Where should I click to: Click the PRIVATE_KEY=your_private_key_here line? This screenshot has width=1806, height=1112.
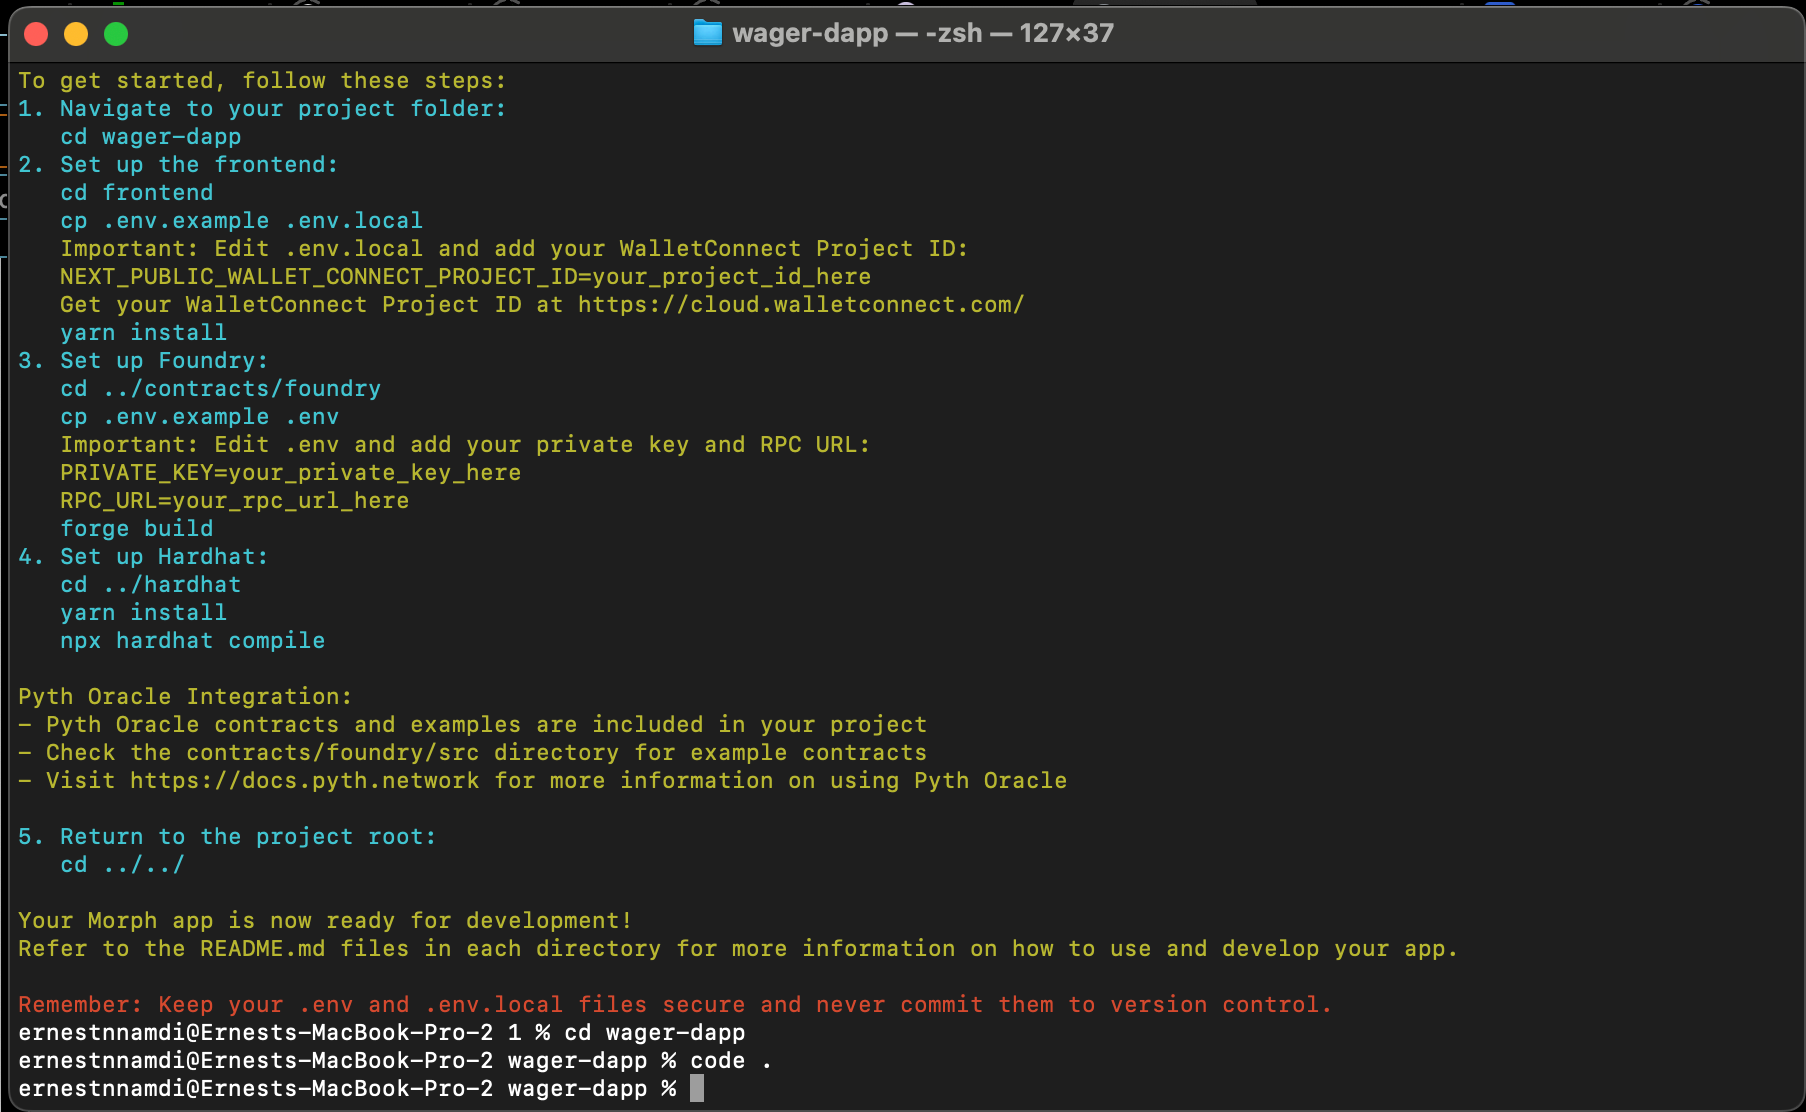[290, 473]
